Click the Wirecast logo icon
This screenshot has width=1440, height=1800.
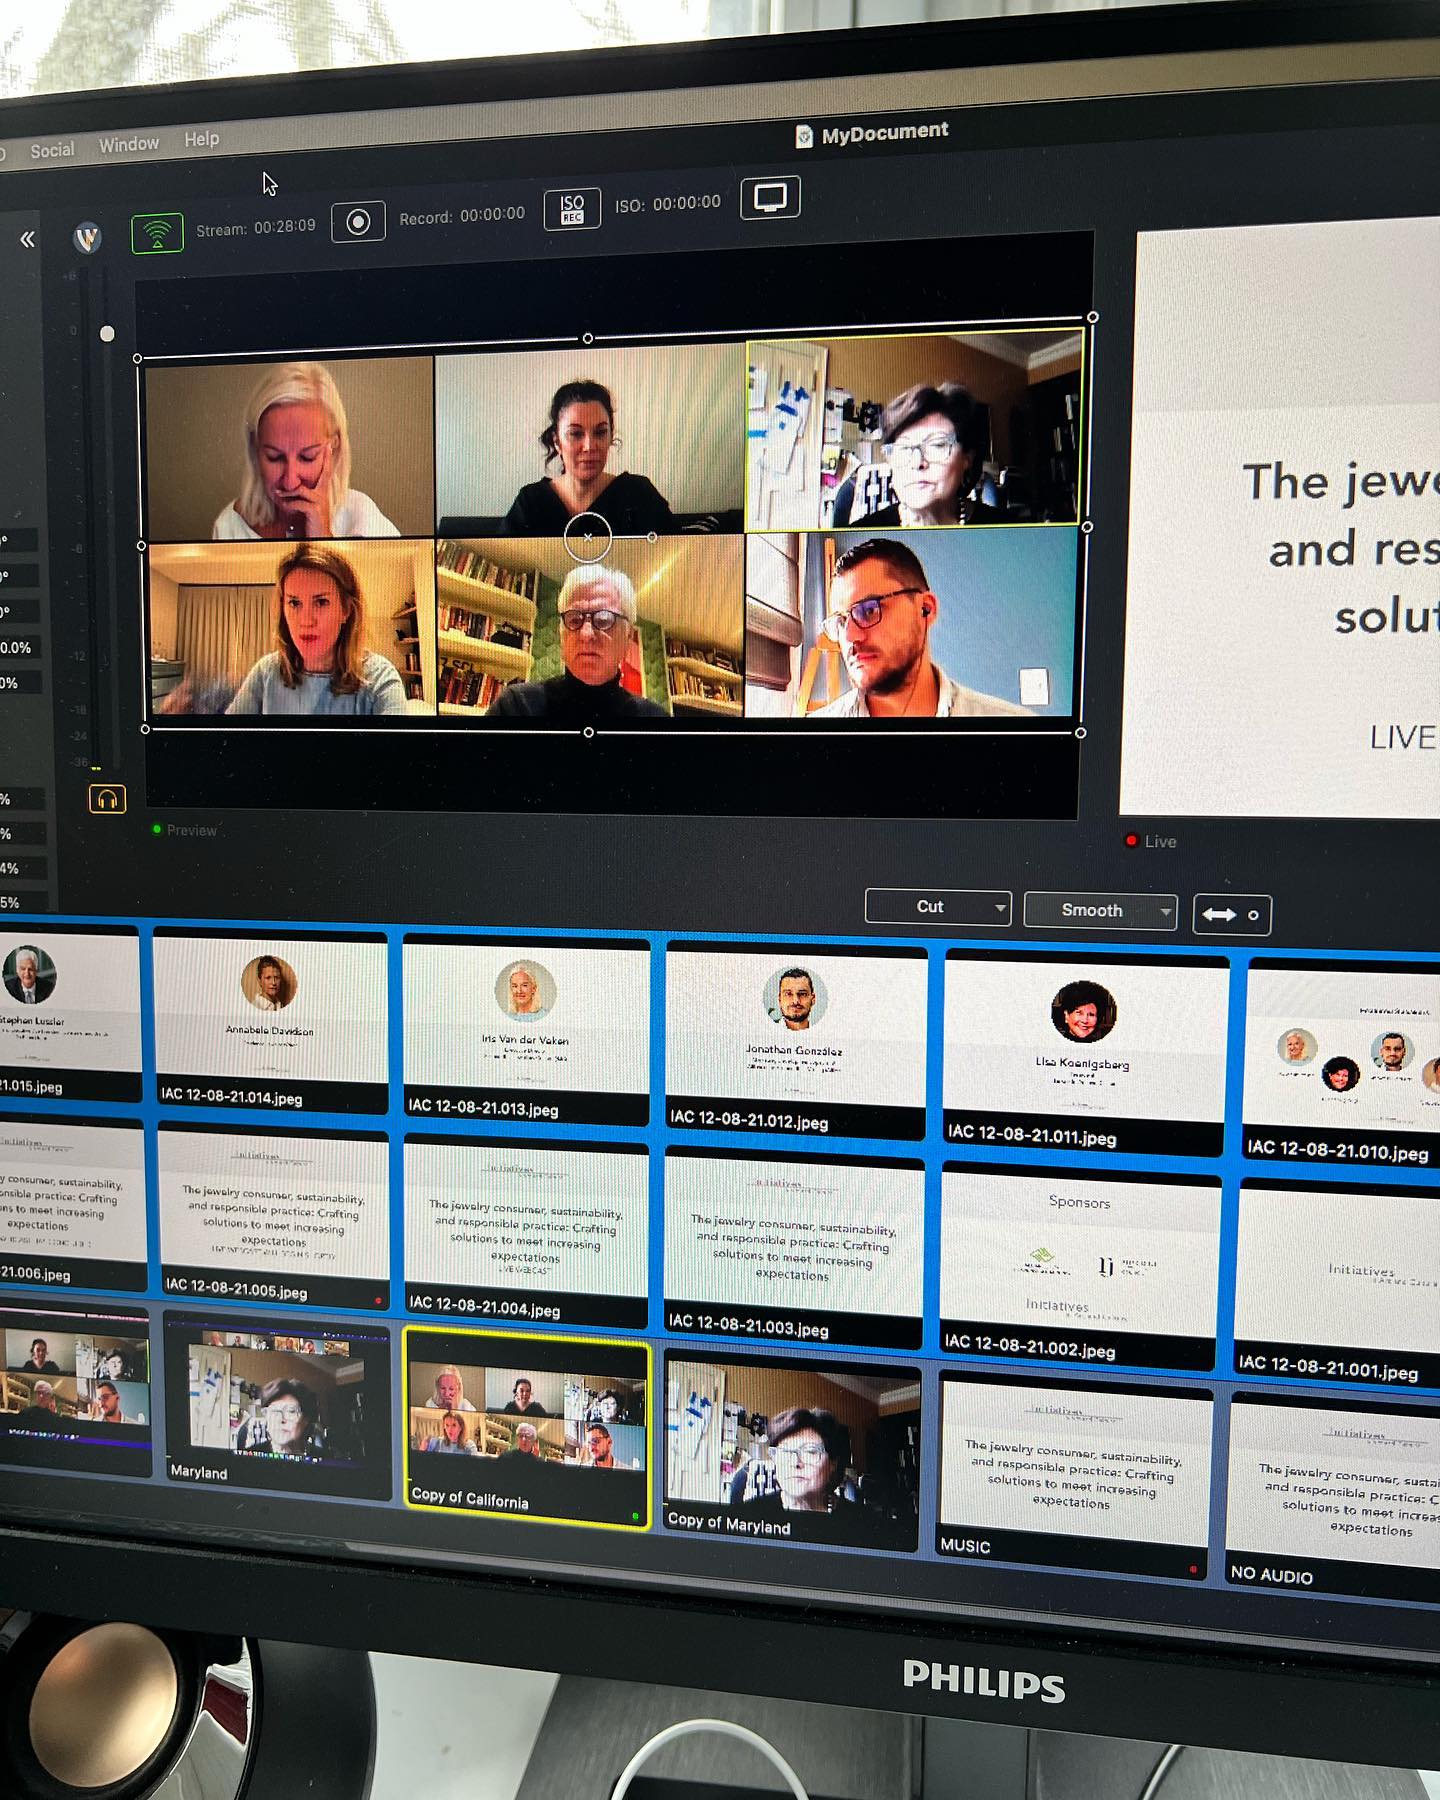tap(88, 237)
